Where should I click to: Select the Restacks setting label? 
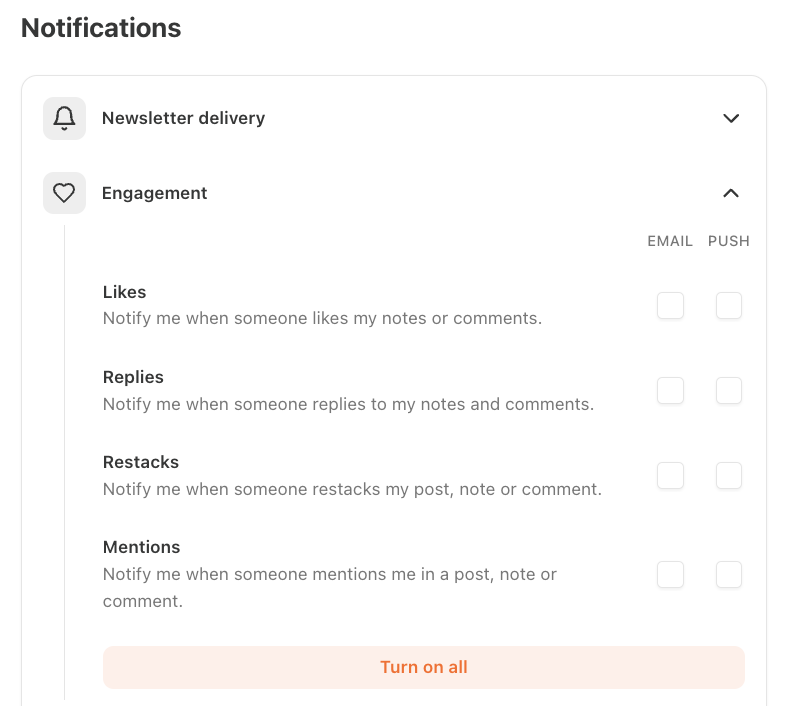coord(141,462)
